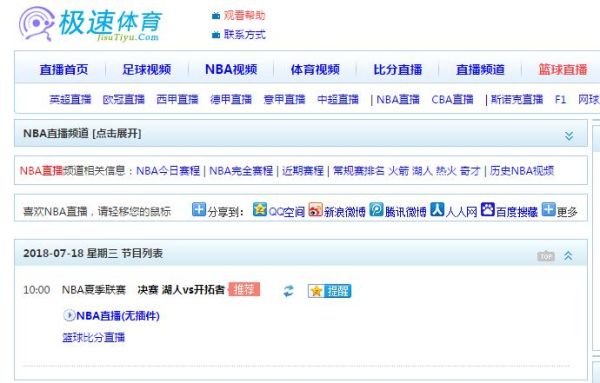The image size is (600, 383).
Task: Click the 极速体育 site logo
Action: pos(91,24)
